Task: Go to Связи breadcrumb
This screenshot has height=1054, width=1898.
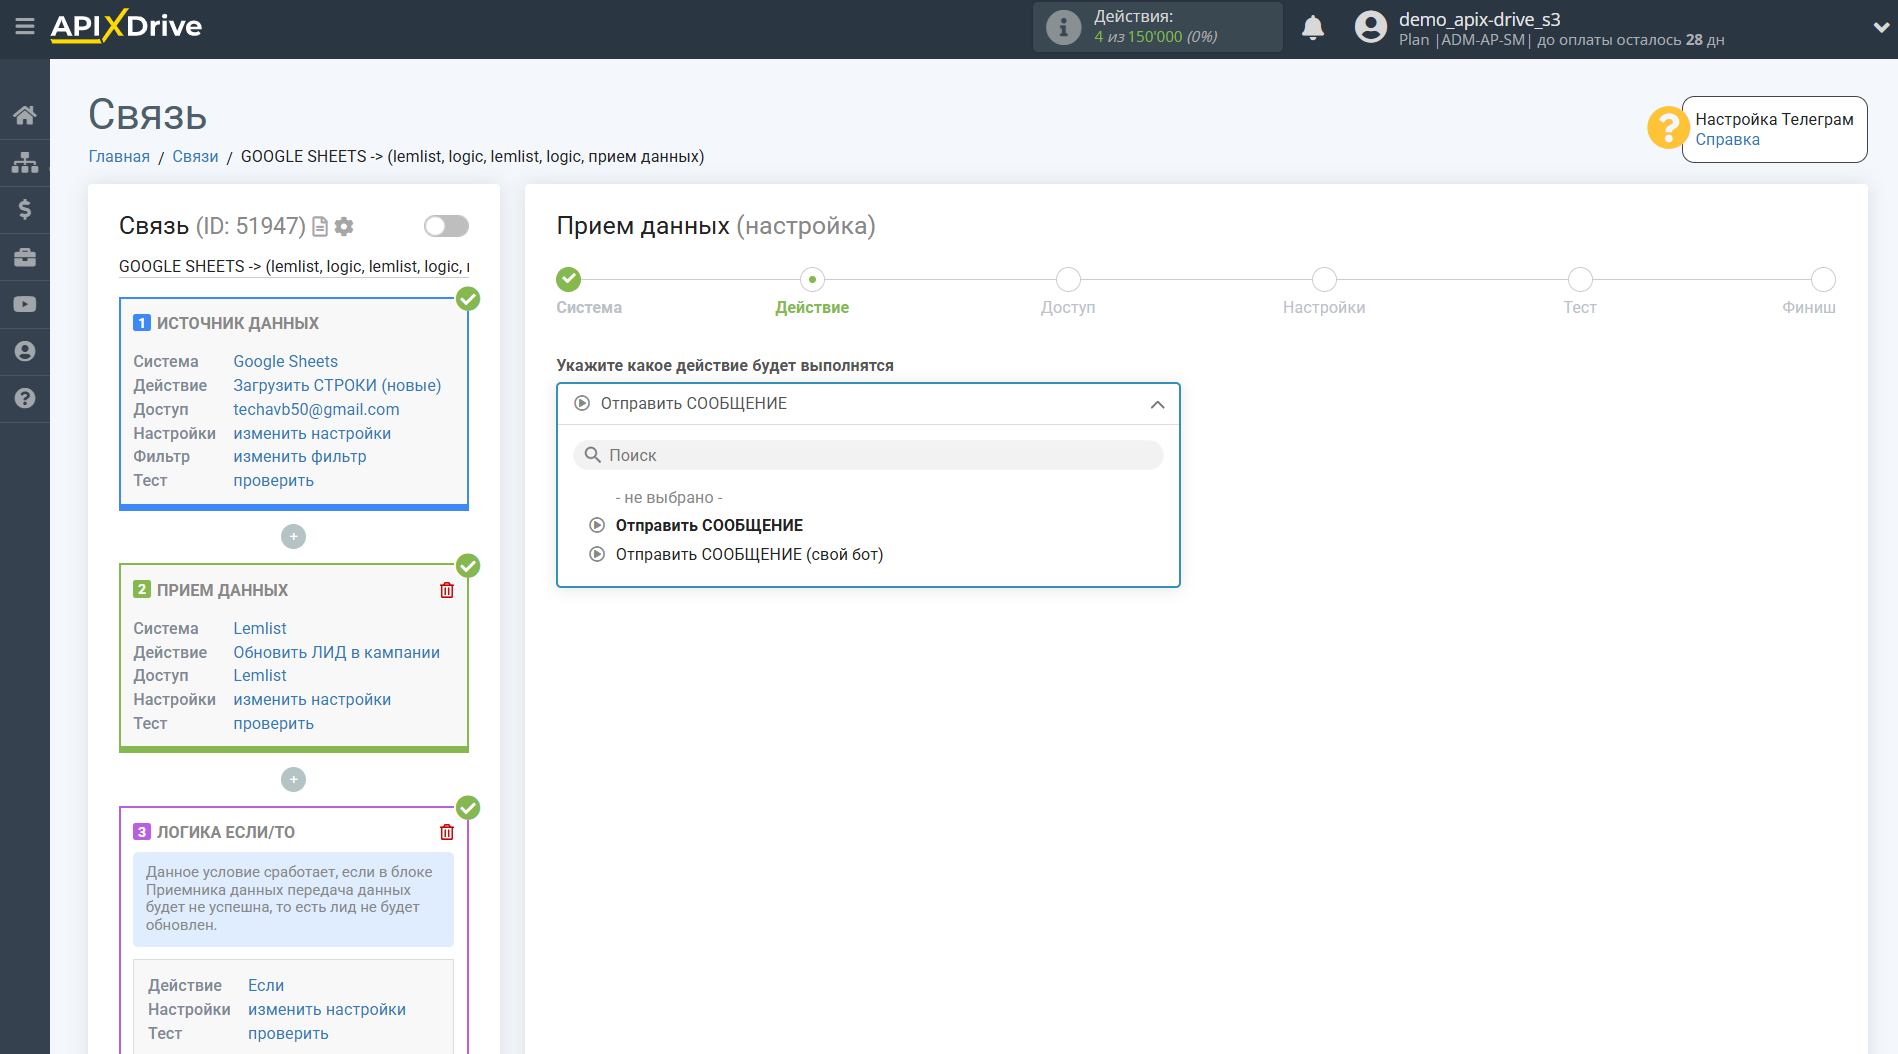Action: pos(195,156)
